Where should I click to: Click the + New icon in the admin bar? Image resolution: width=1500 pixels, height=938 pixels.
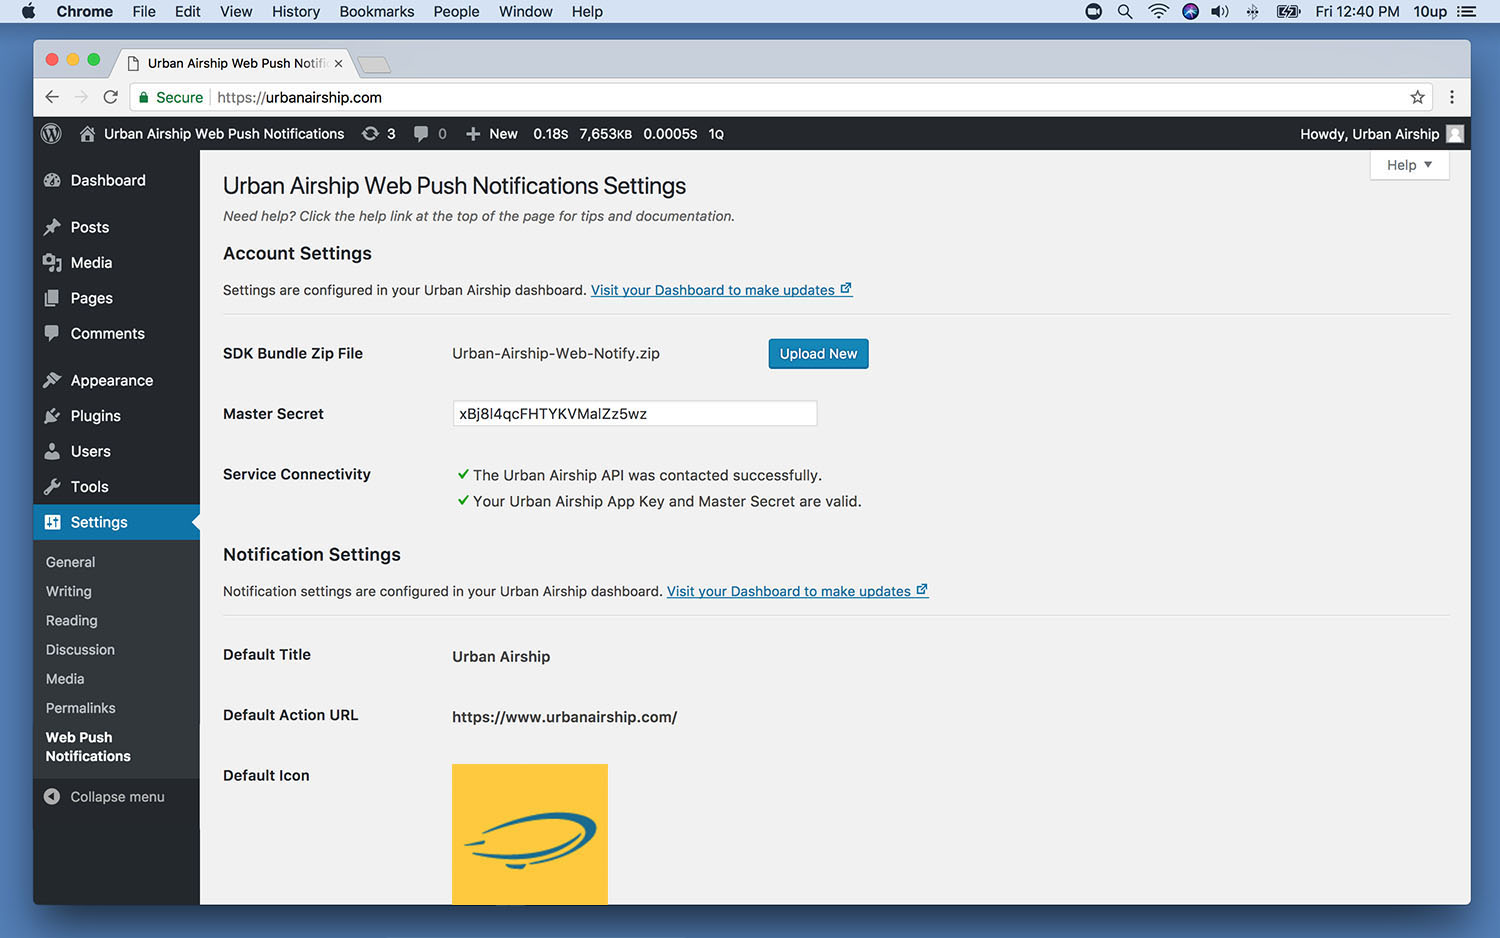[x=472, y=133]
